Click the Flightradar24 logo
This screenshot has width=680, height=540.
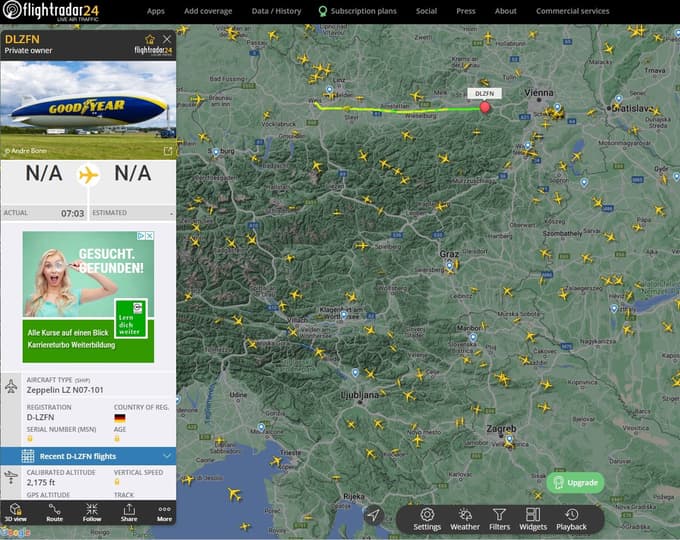(x=51, y=11)
